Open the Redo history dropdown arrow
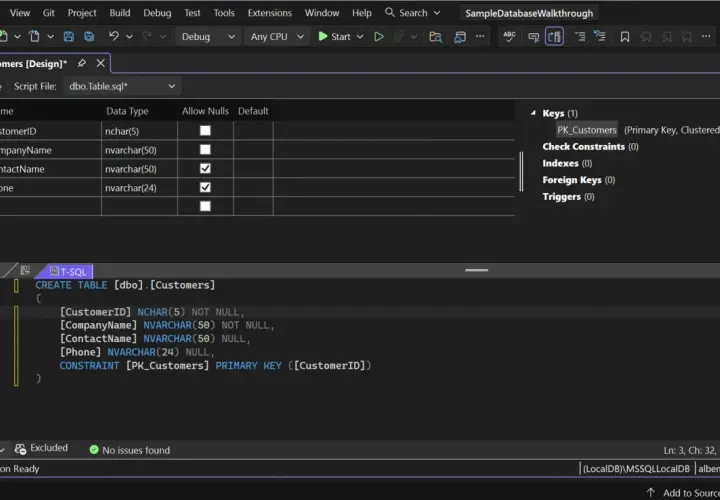The image size is (720, 500). pos(163,37)
